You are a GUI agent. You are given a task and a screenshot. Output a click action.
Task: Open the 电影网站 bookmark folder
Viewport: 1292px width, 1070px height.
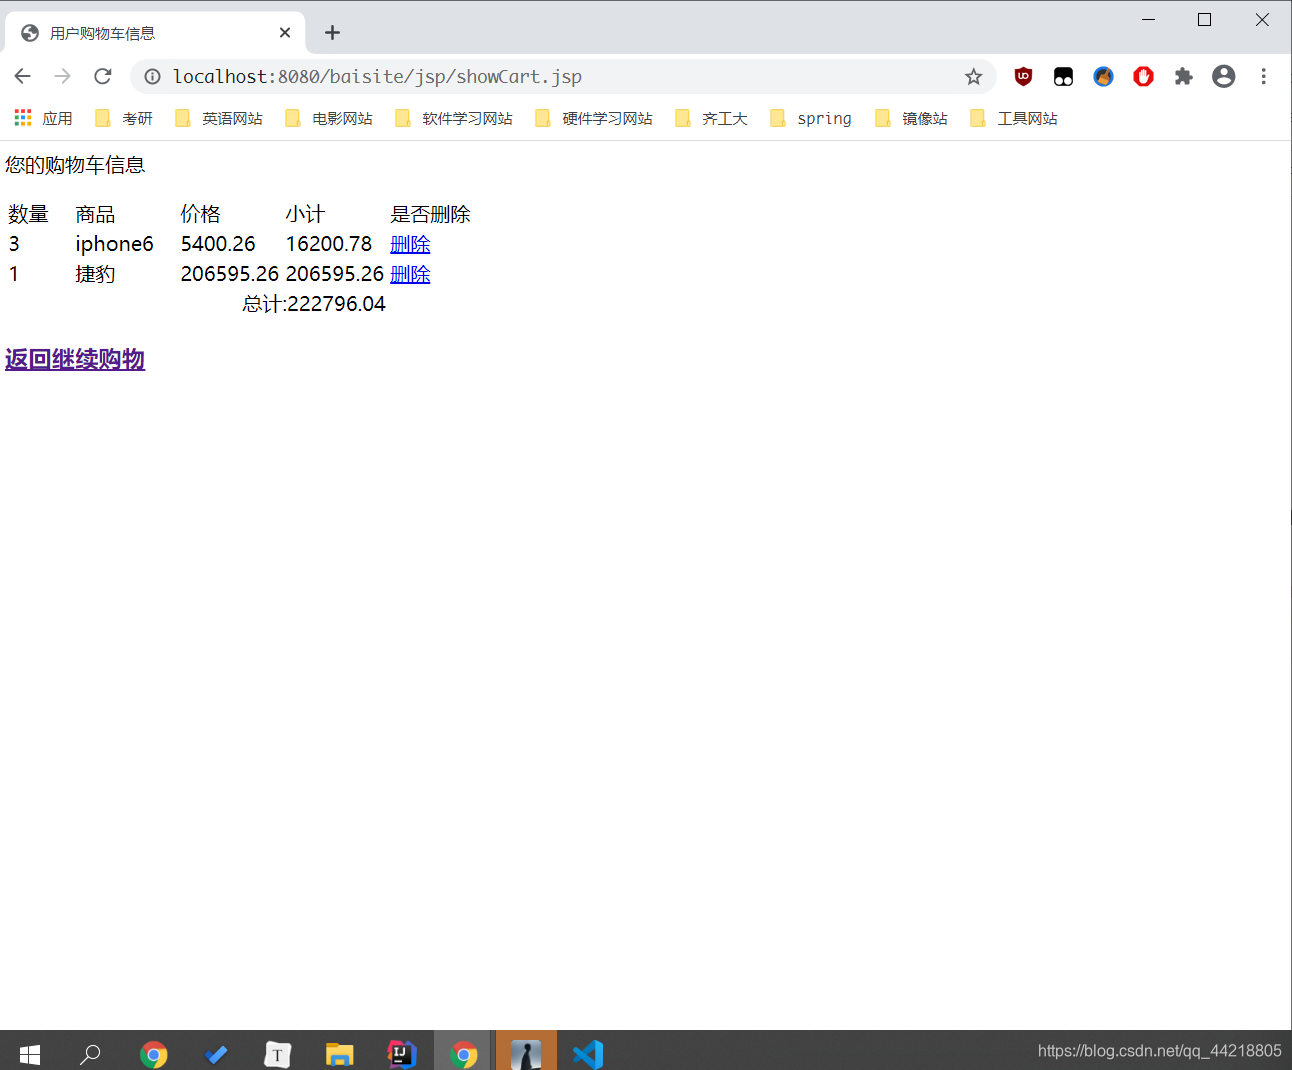pos(329,118)
